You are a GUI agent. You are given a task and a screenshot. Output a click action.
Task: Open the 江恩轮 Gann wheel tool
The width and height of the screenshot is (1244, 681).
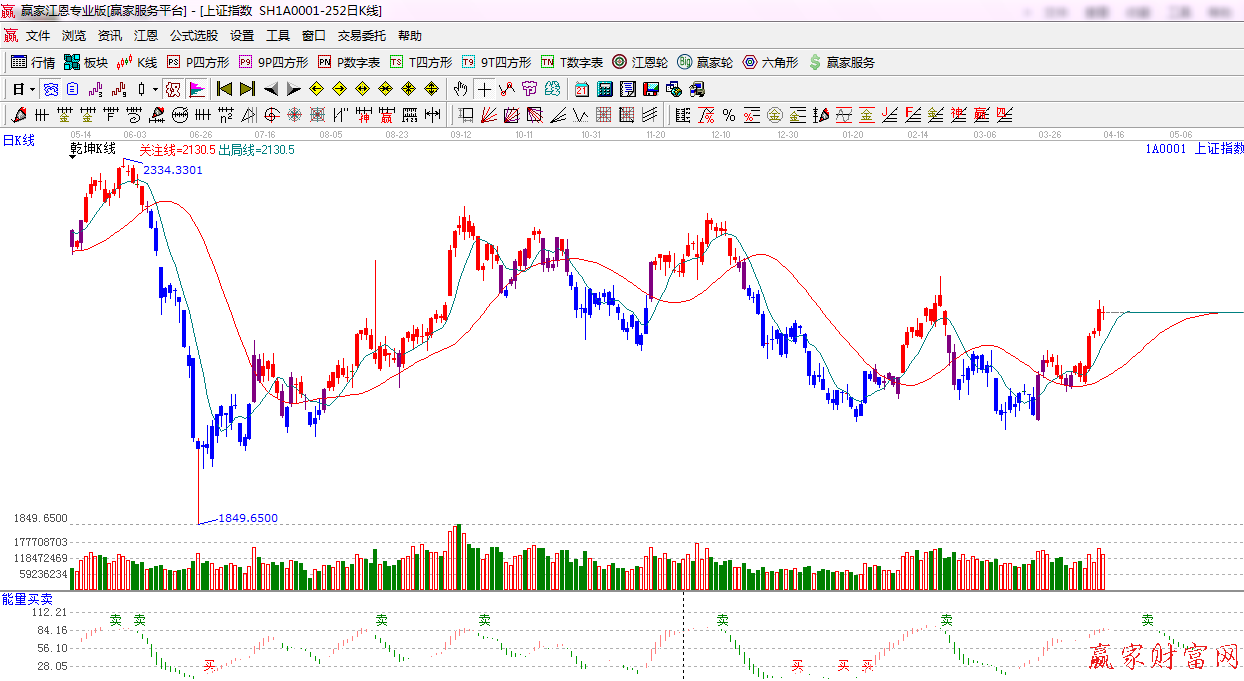point(640,62)
